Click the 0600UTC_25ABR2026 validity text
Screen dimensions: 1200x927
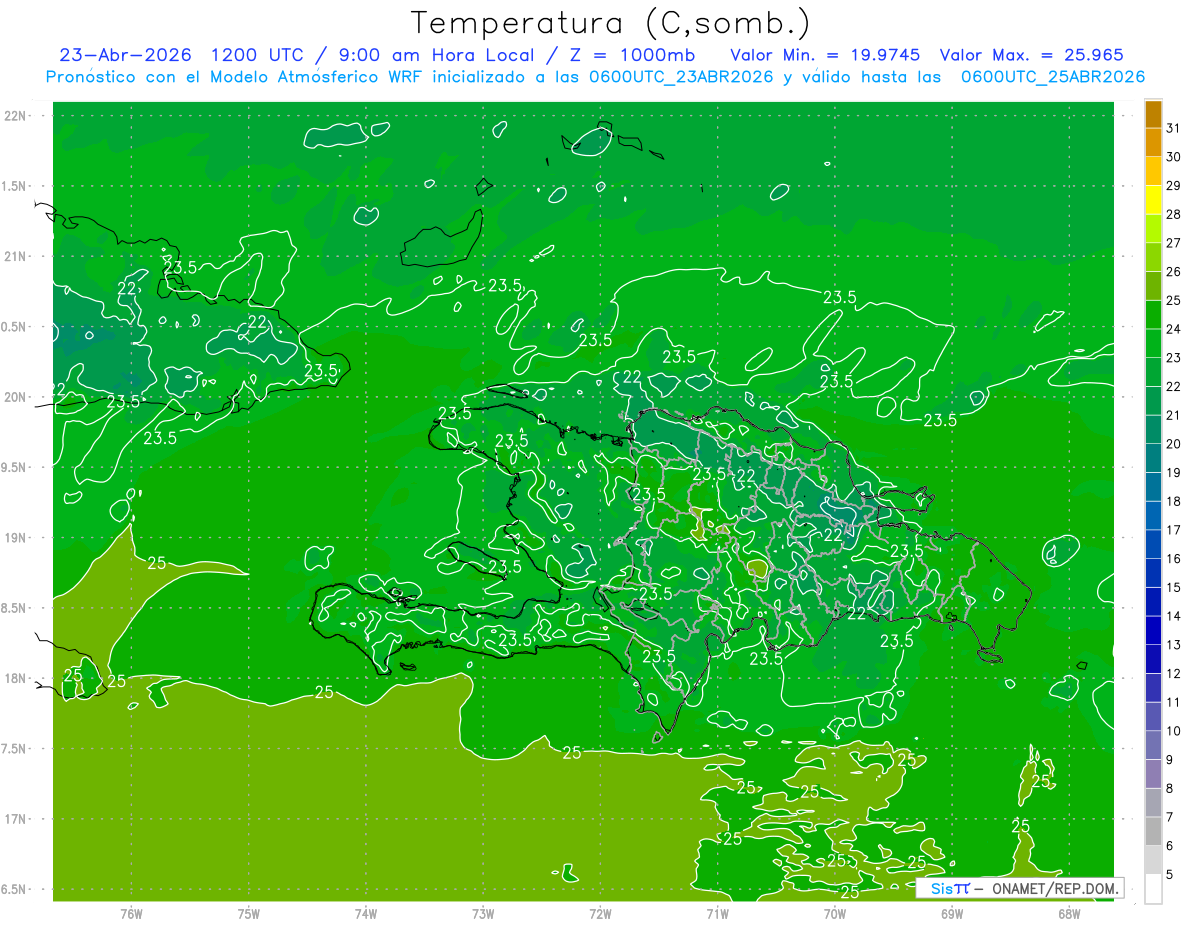point(1053,77)
